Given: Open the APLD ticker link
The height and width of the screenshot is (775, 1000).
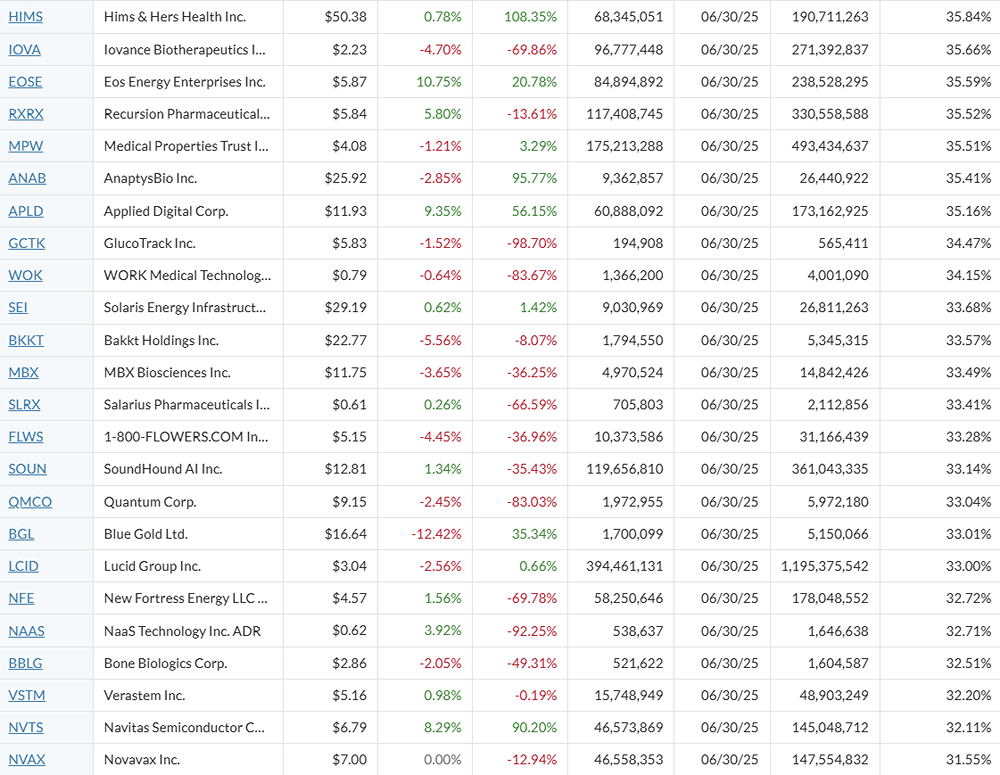Looking at the screenshot, I should (x=26, y=211).
